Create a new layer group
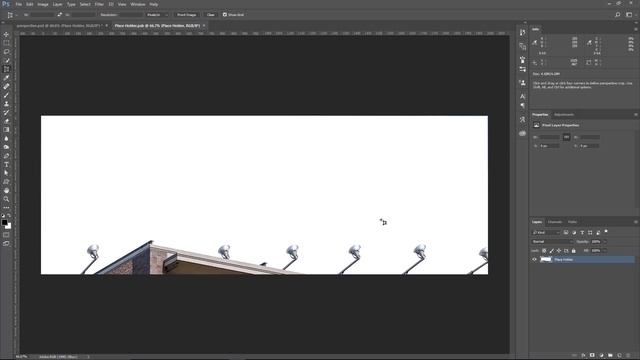Image resolution: width=640 pixels, height=360 pixels. pos(610,356)
